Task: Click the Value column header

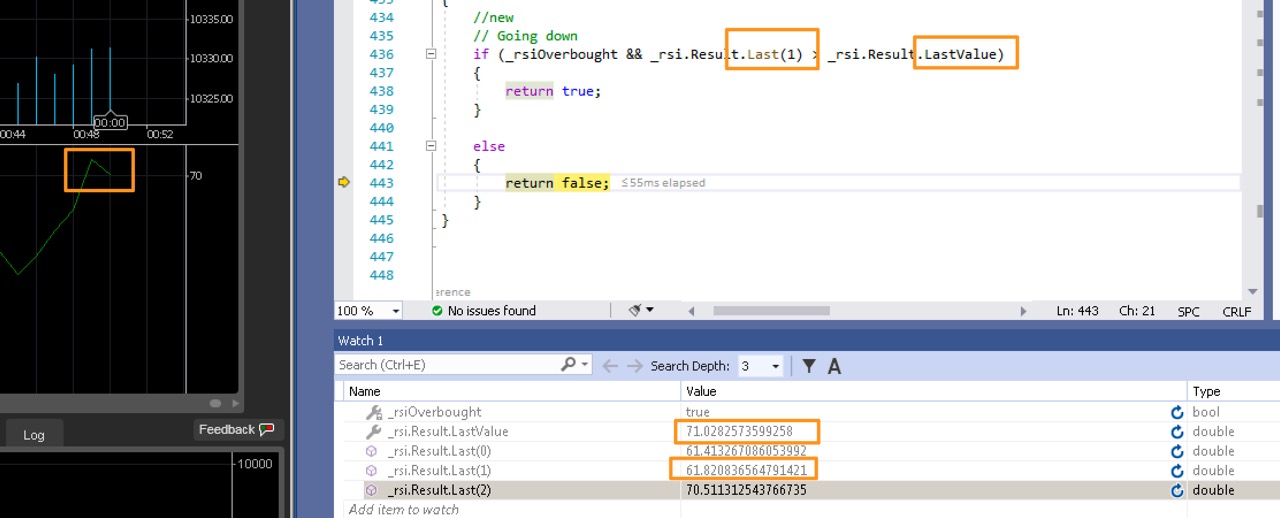Action: tap(934, 391)
